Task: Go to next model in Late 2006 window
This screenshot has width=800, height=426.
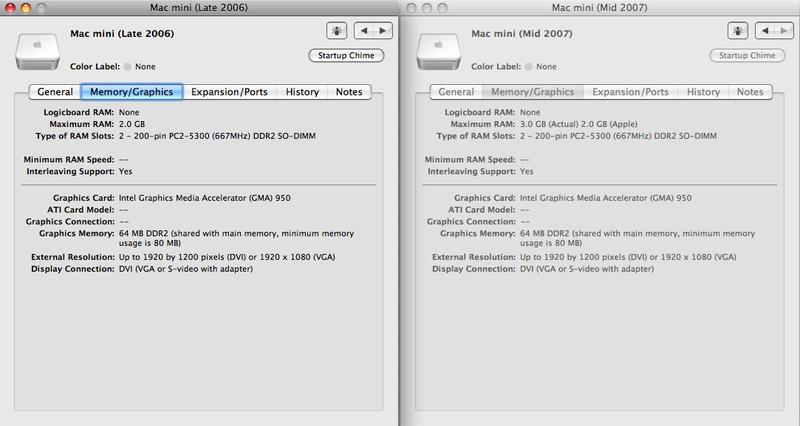Action: click(383, 31)
